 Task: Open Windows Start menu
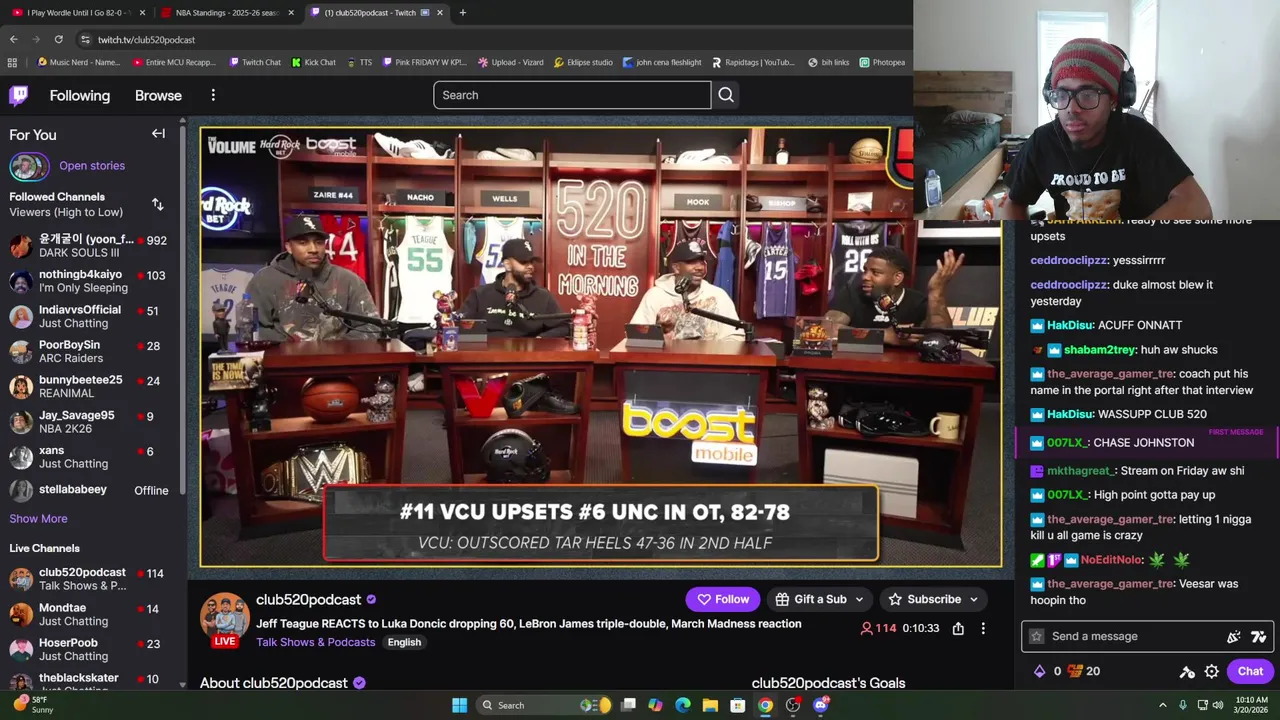459,705
